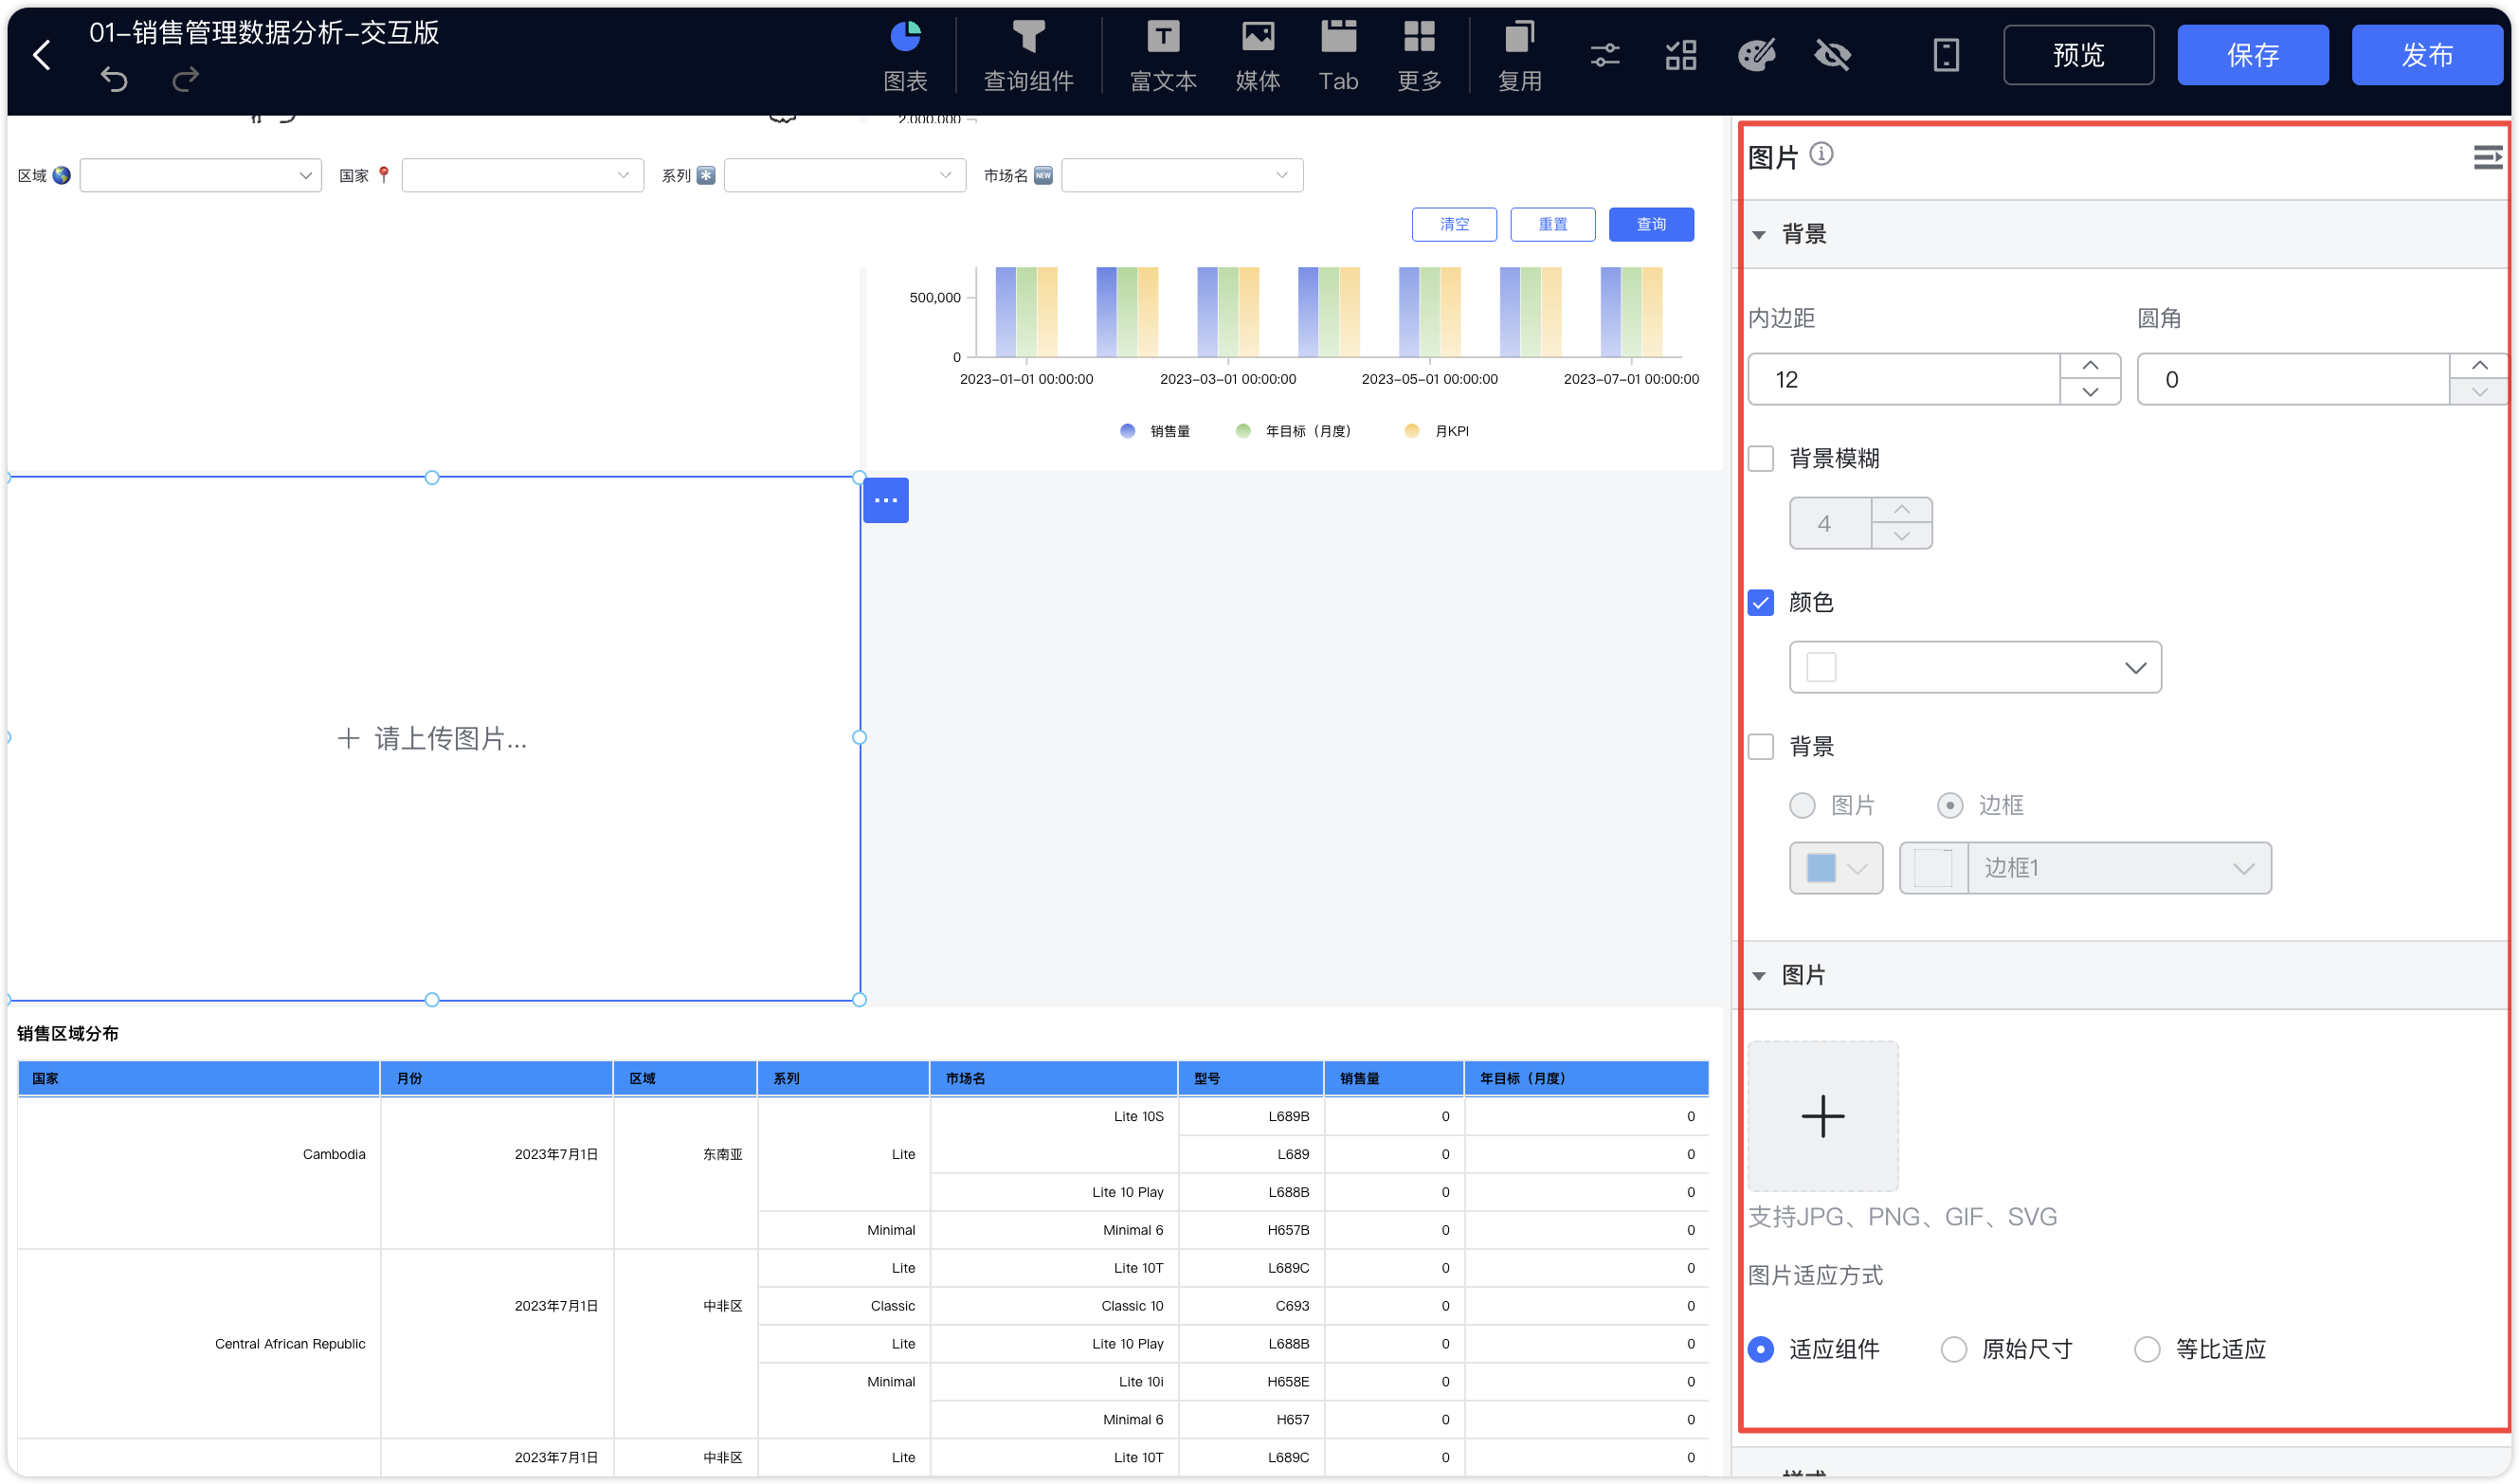Toggle the 月KPI legend item in chart
Screen dimensions: 2519x1484
1436,431
